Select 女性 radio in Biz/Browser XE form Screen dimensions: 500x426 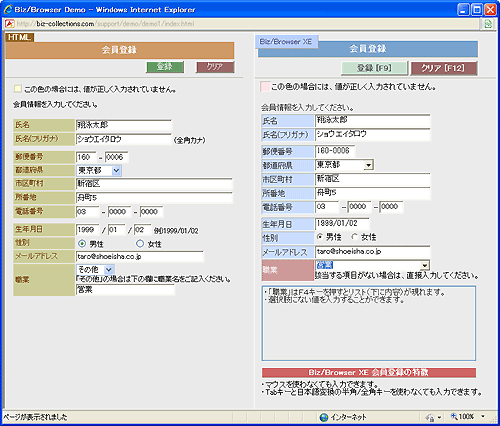click(x=355, y=237)
